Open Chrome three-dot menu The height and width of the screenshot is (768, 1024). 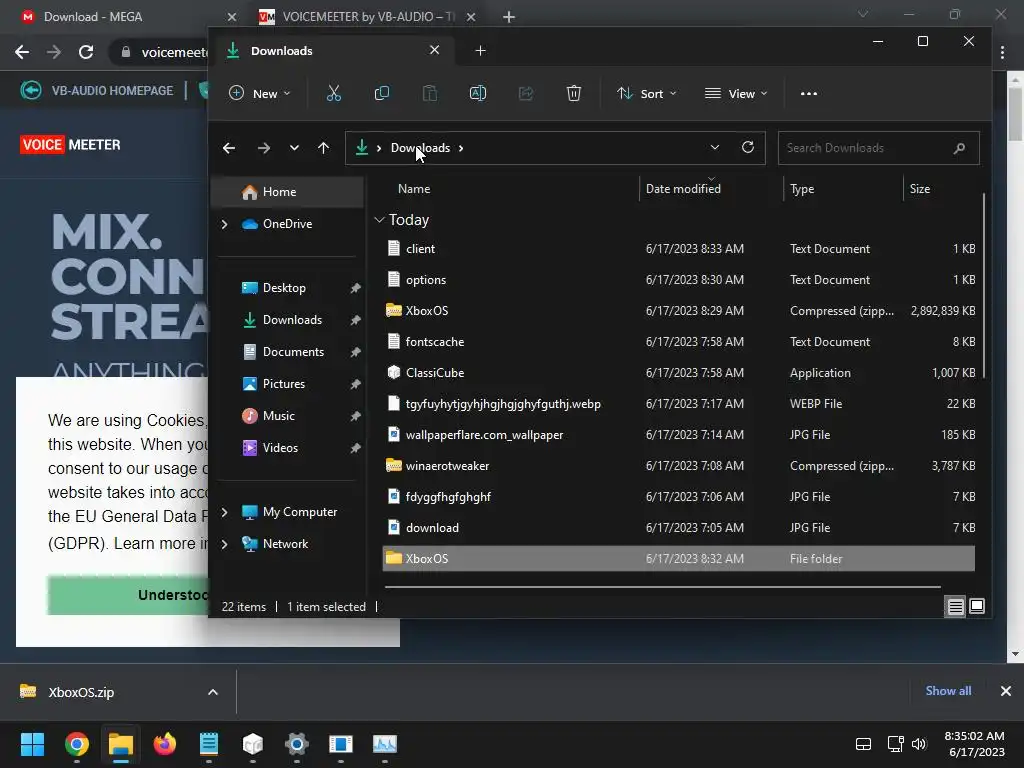(1002, 52)
